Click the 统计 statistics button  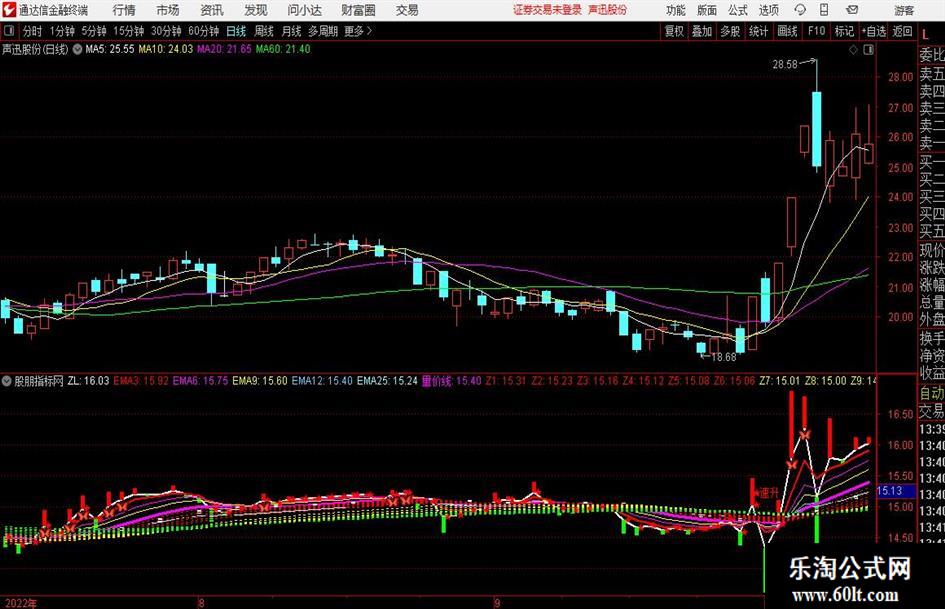pyautogui.click(x=758, y=31)
